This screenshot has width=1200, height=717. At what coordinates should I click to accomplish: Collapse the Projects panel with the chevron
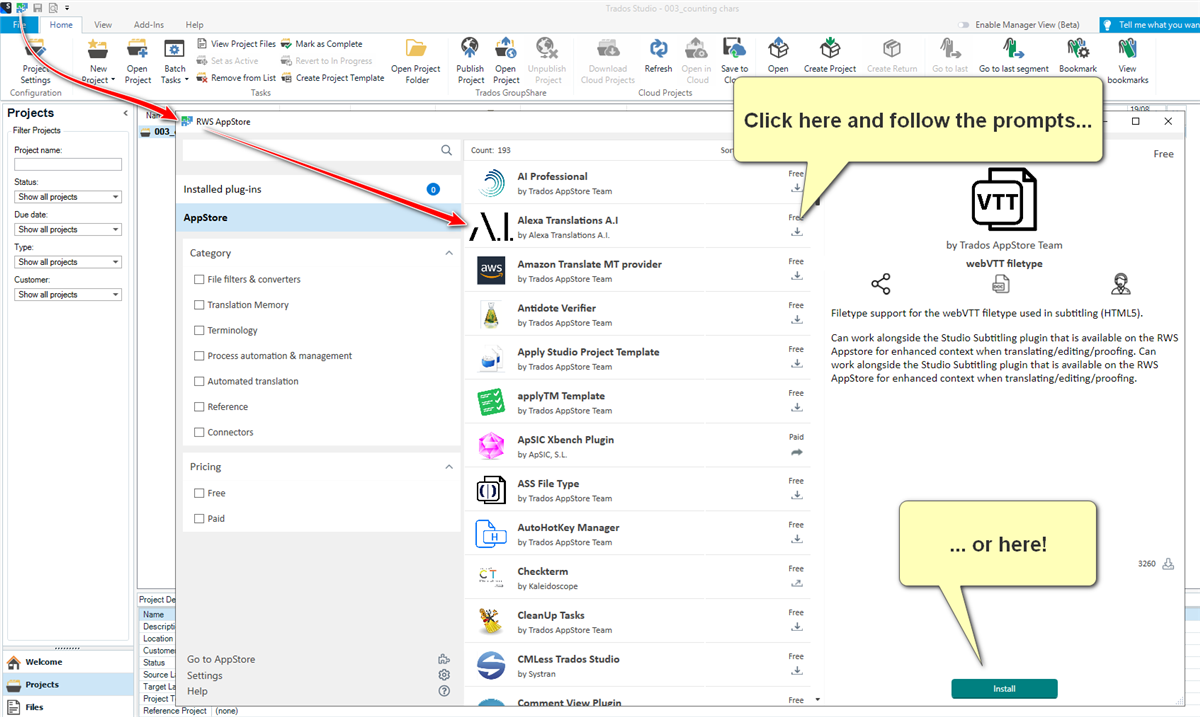point(125,113)
